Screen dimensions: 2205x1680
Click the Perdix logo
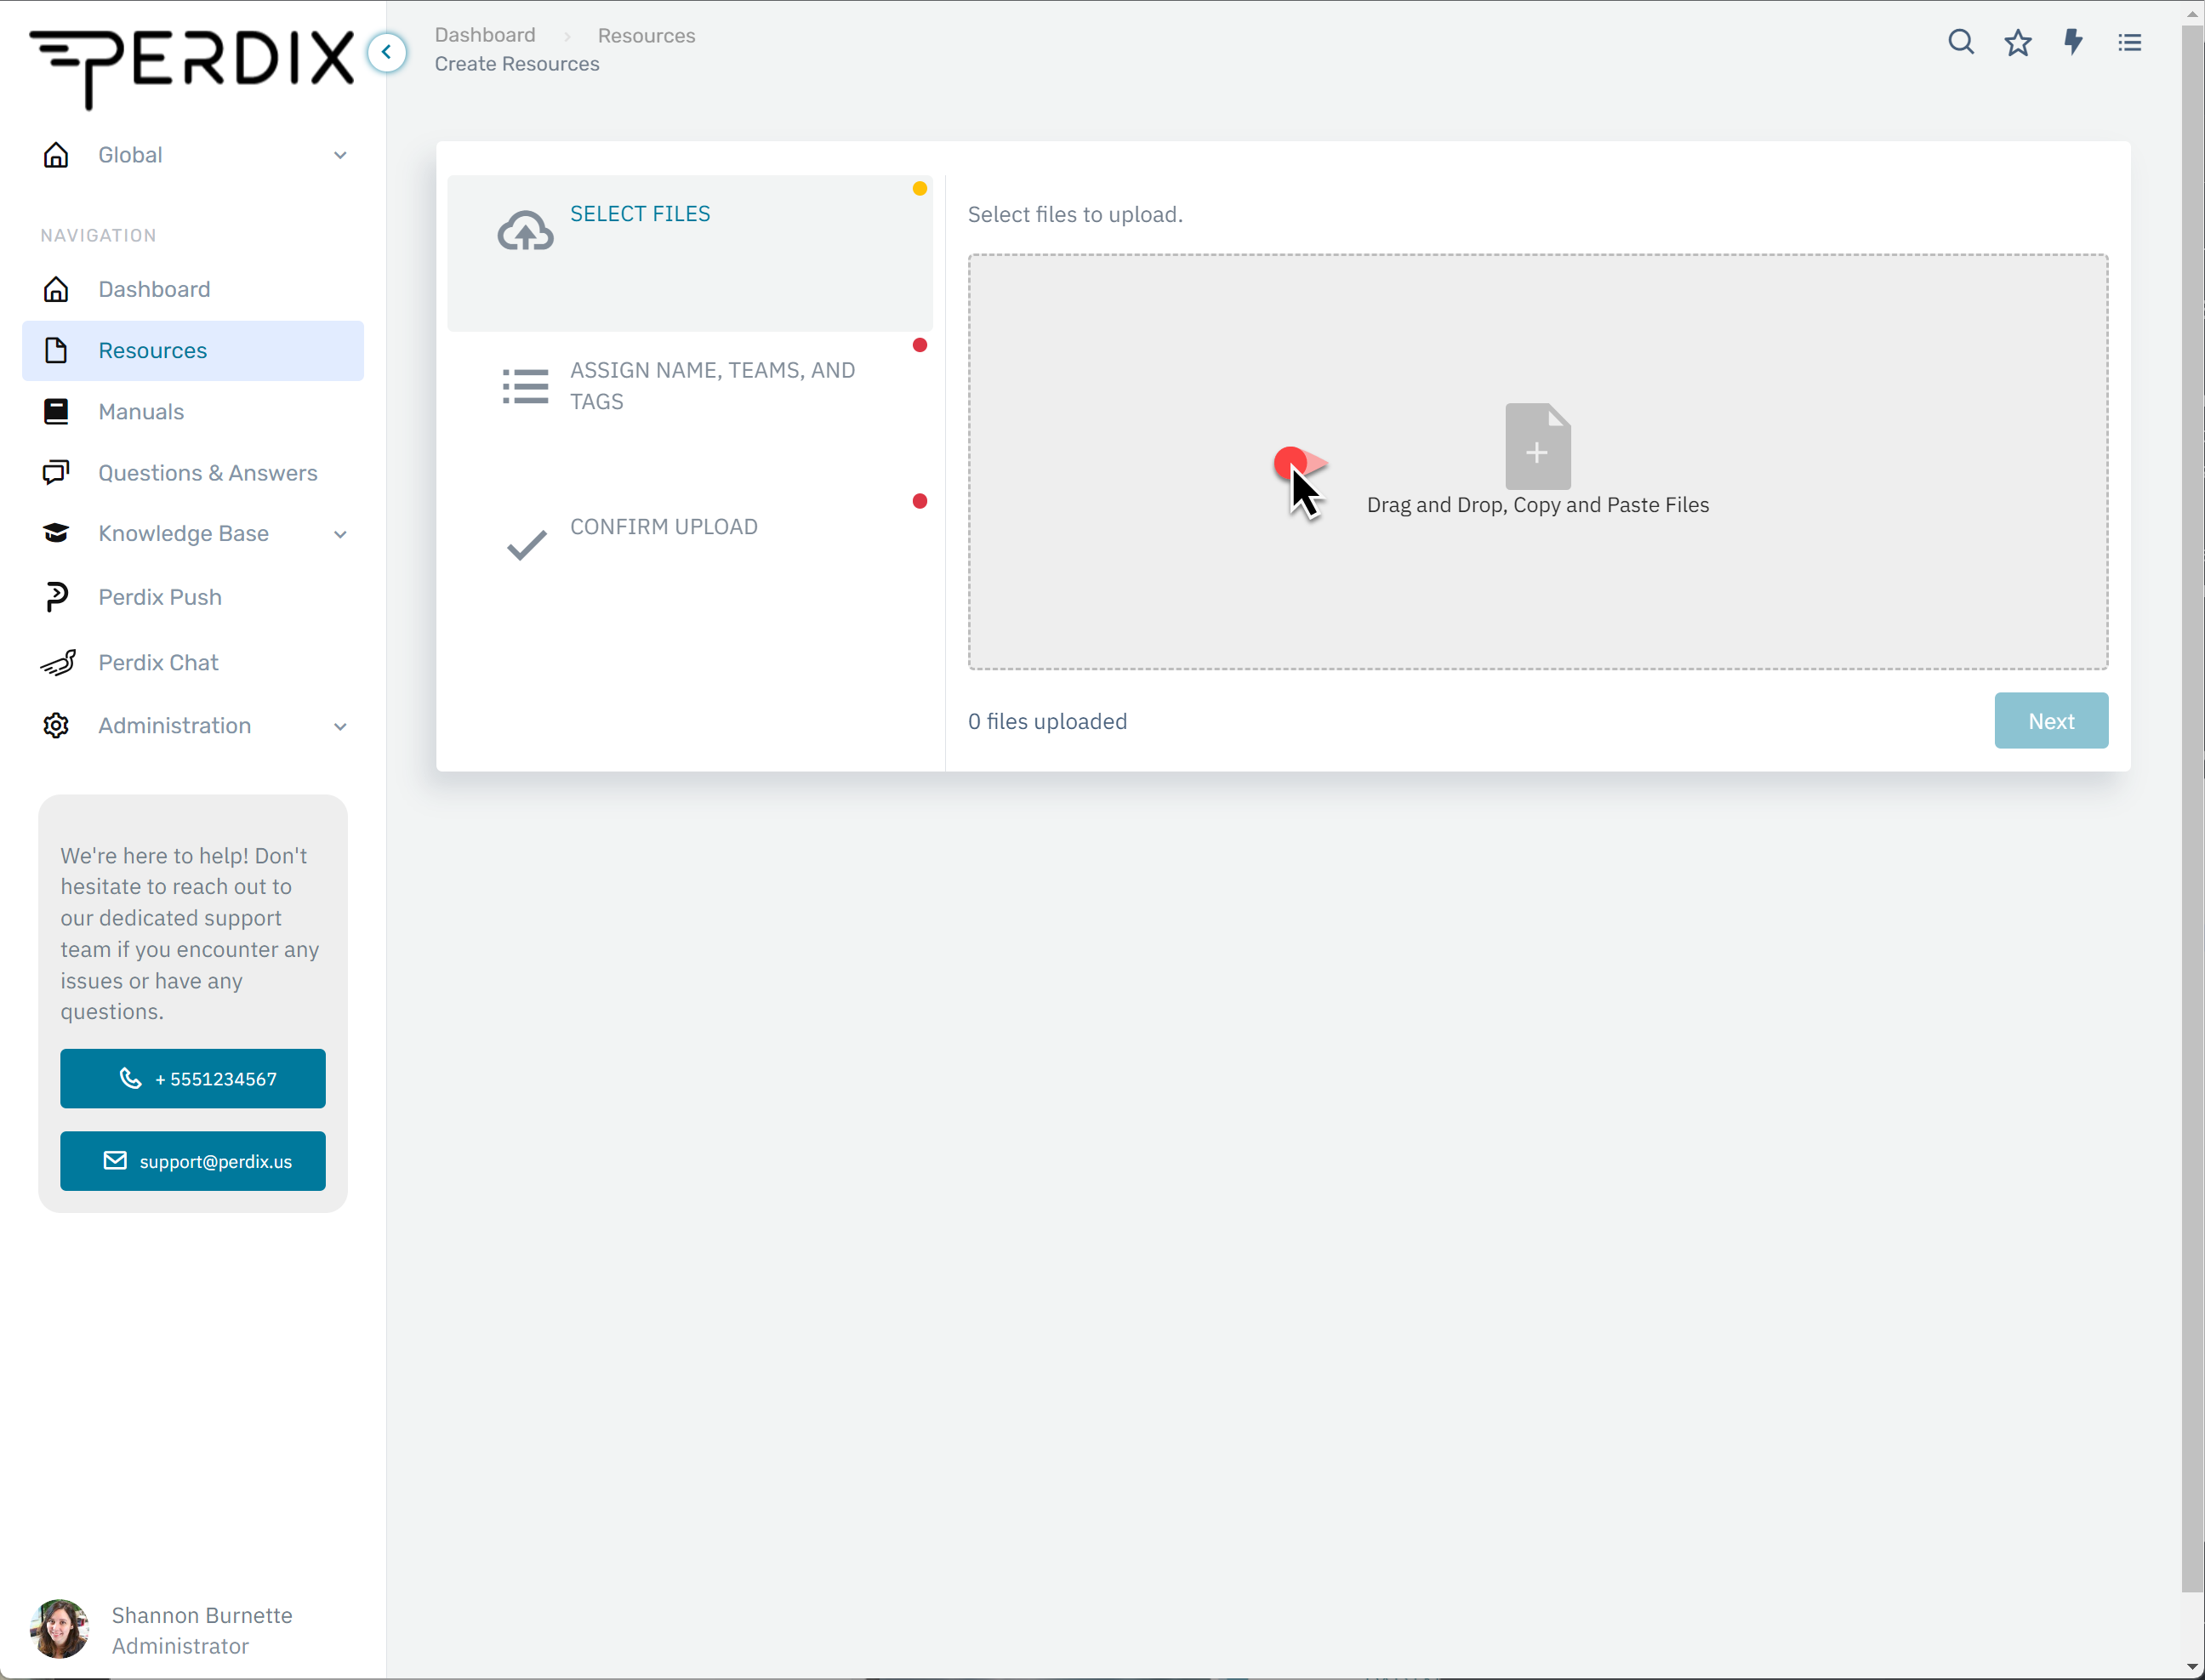coord(192,68)
